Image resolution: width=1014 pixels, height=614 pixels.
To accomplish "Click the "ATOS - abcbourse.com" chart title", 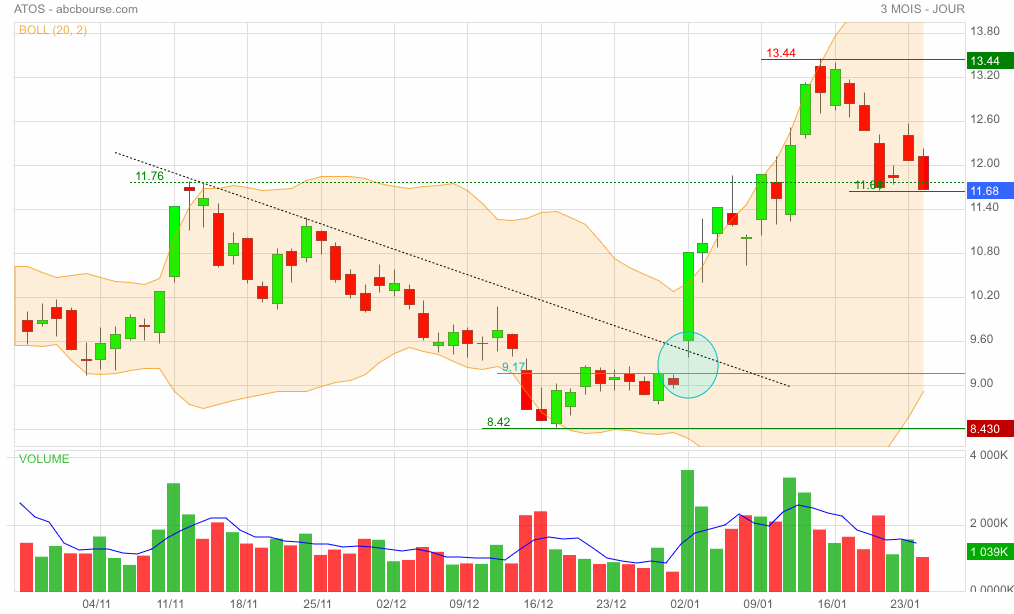I will (x=76, y=9).
